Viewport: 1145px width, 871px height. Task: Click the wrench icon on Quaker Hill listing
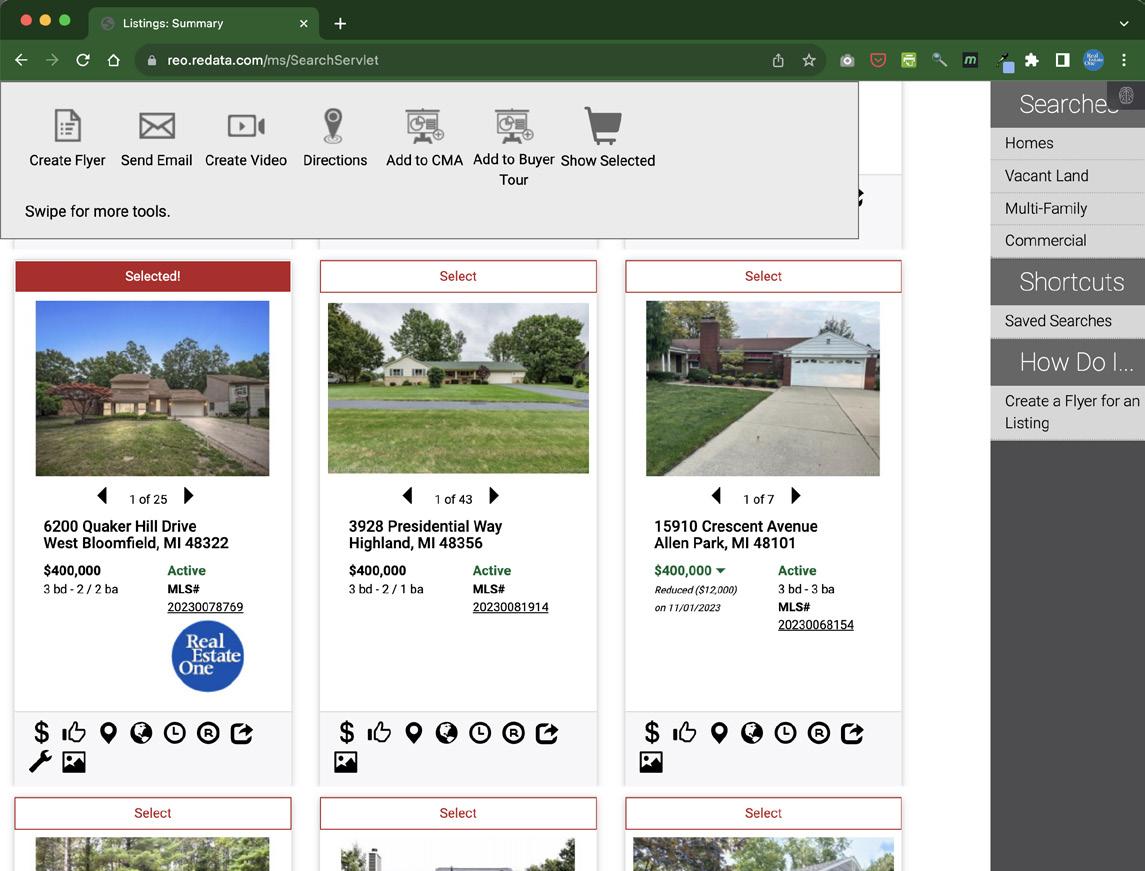tap(40, 762)
